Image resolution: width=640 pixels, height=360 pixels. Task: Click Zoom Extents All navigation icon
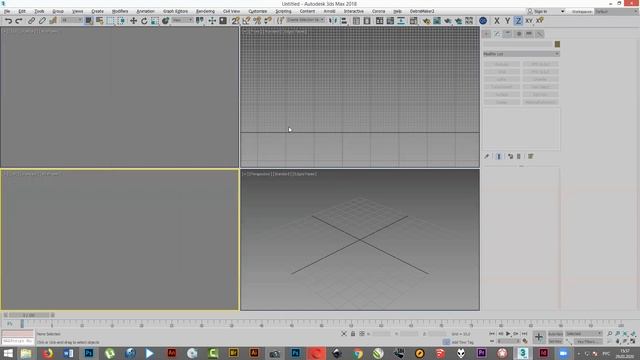633,334
